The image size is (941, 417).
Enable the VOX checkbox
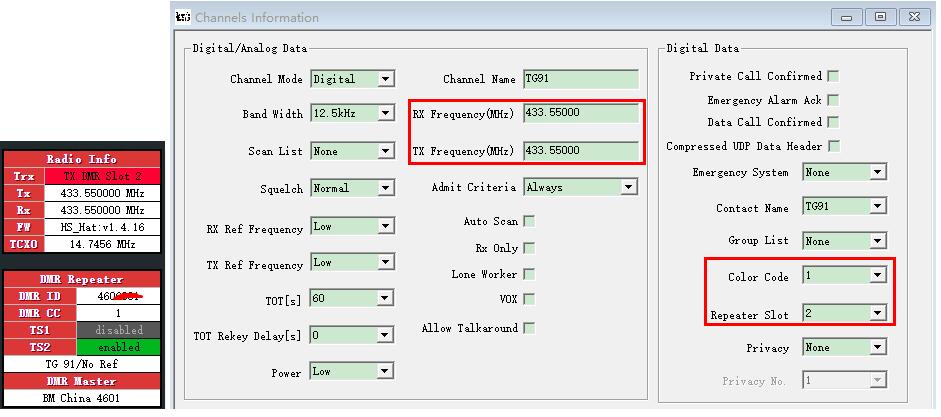coord(529,299)
